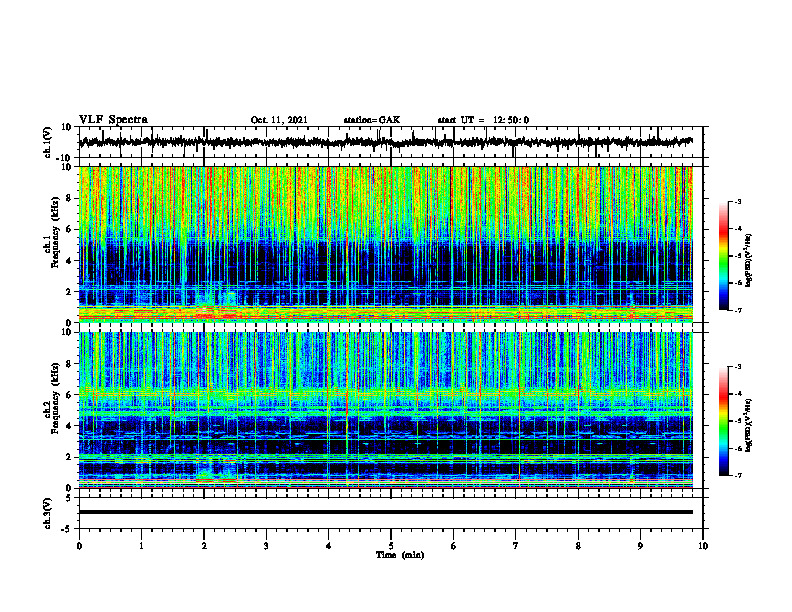Click the "6" tick label on time axis
This screenshot has height=612, width=792.
[454, 546]
